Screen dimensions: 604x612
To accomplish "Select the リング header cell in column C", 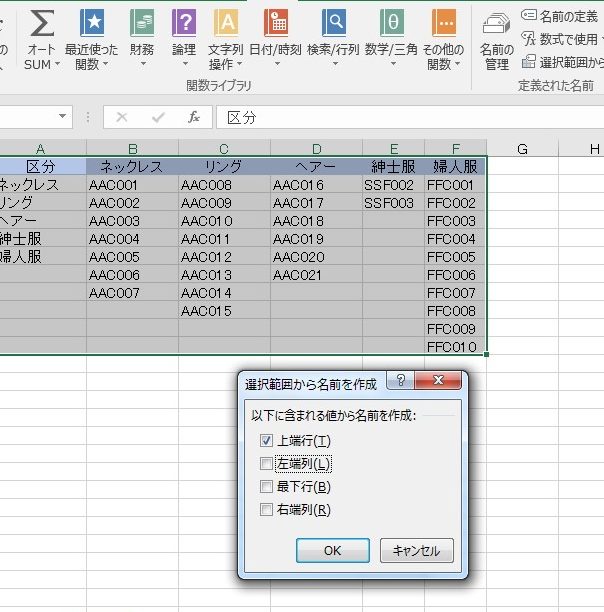I will pos(224,166).
